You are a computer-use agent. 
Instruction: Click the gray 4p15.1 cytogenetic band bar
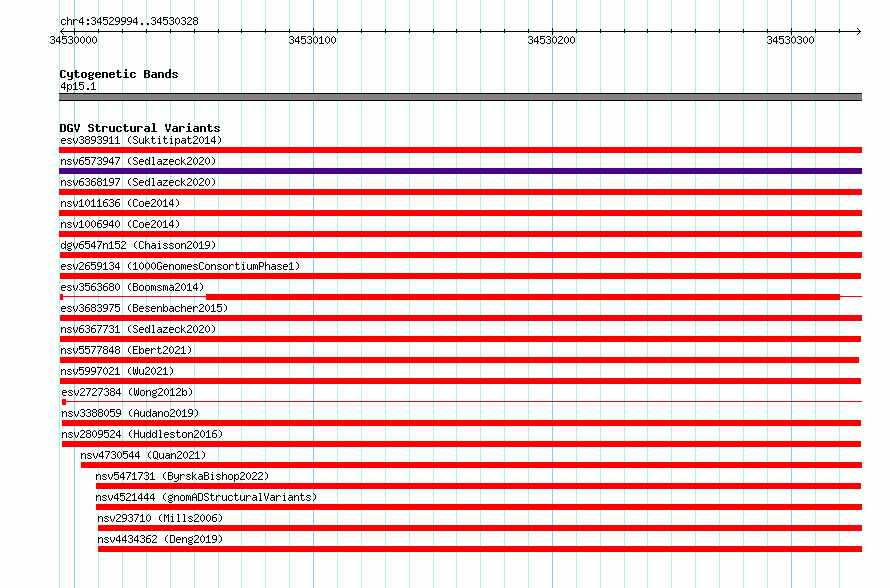click(460, 97)
